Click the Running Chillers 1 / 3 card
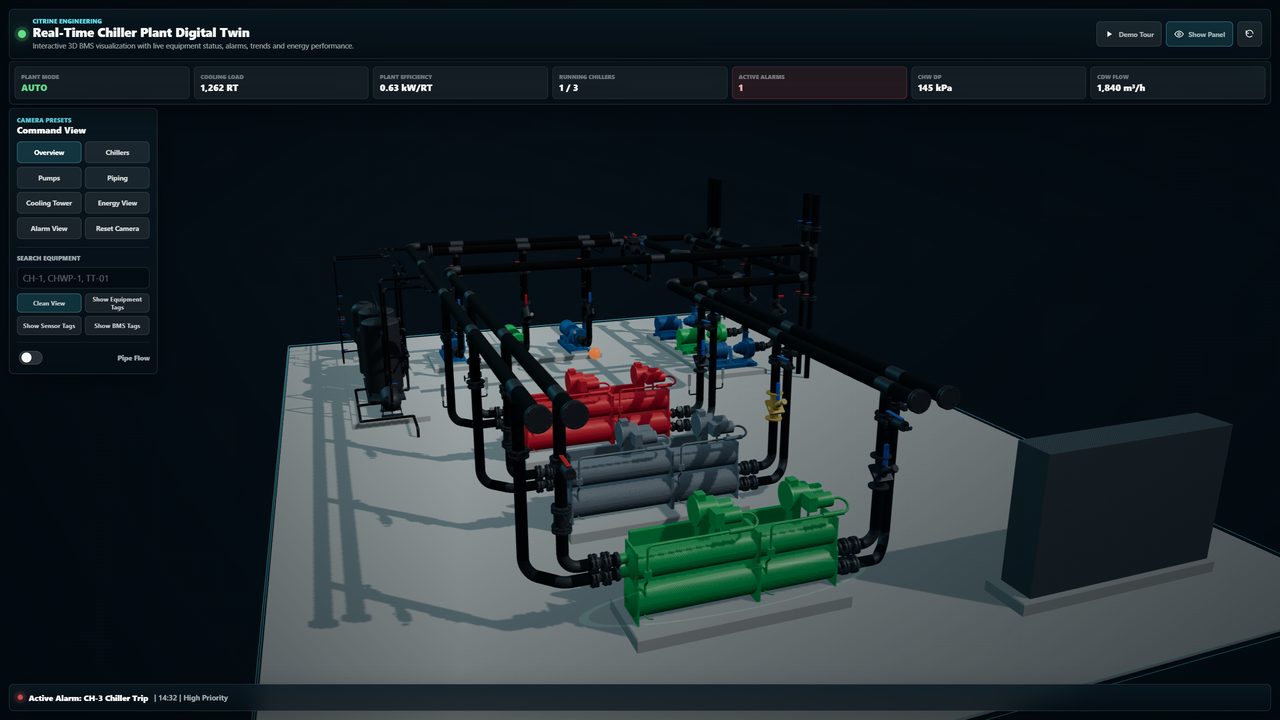The image size is (1280, 720). click(x=640, y=83)
